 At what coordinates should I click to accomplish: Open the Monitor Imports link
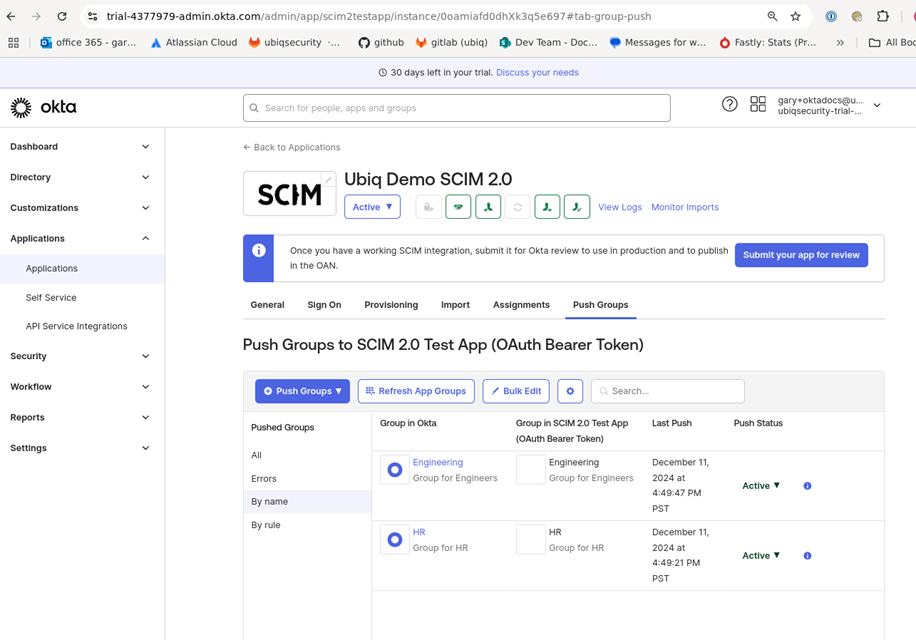point(685,207)
